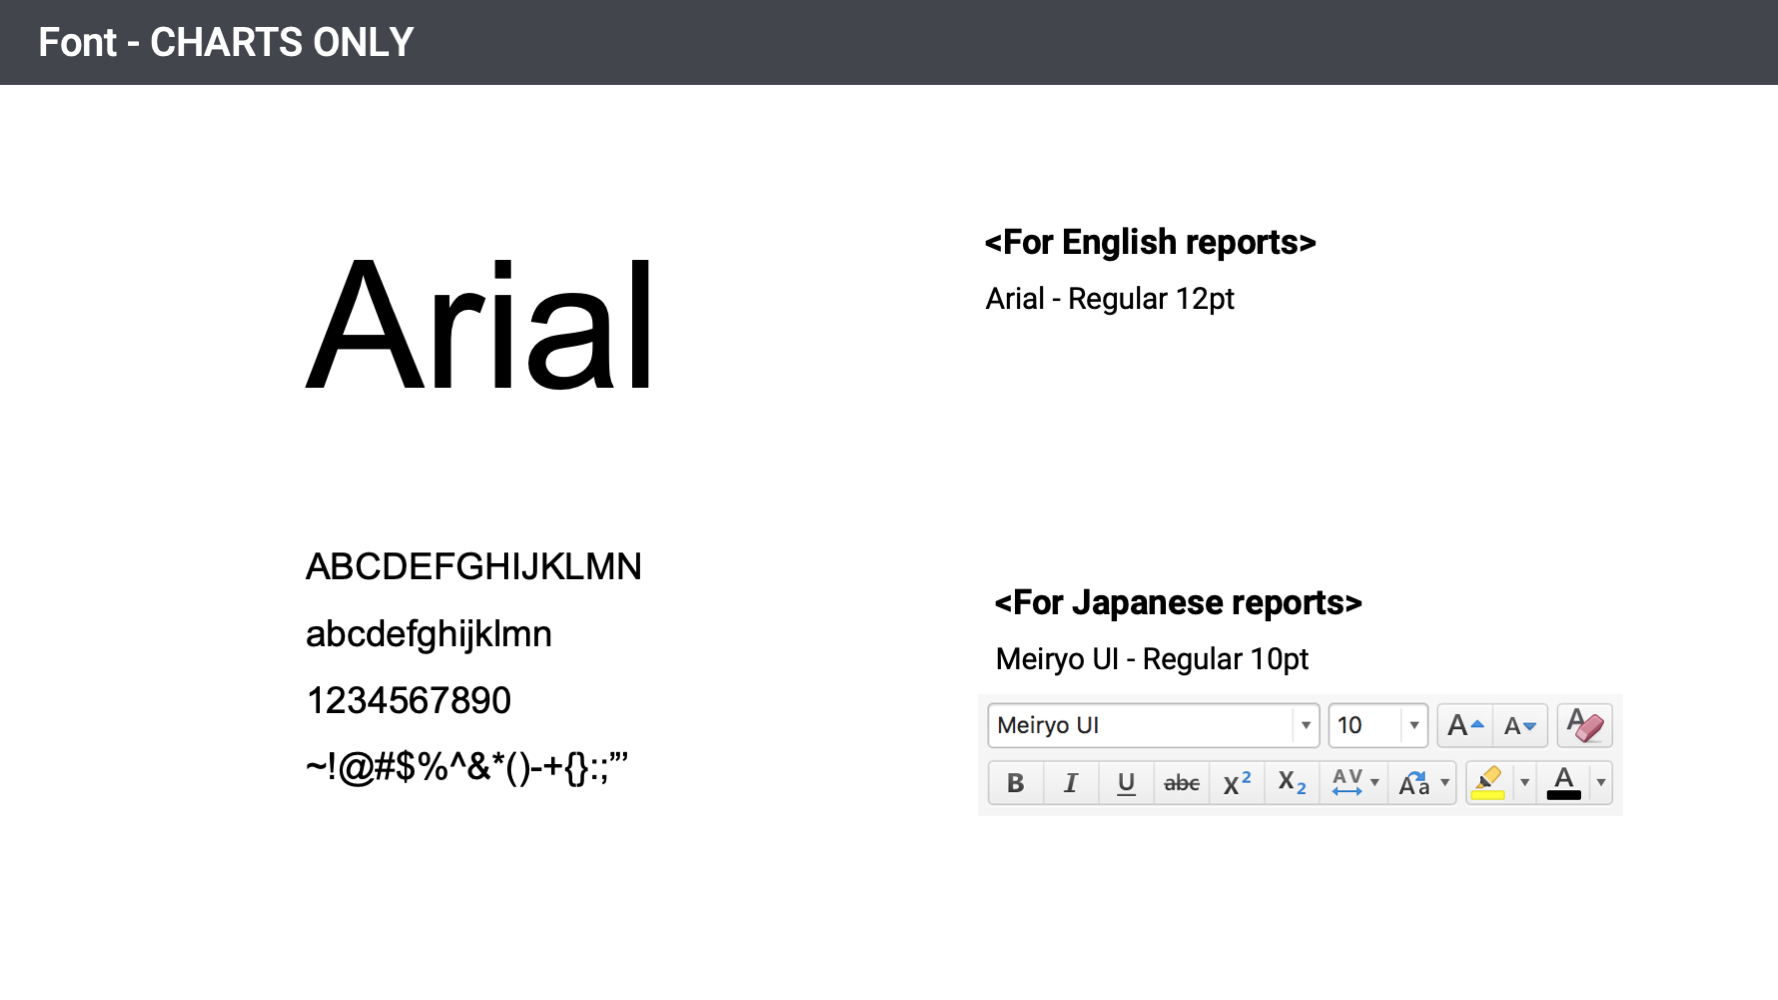Increase font size with large A button
The image size is (1778, 1000).
pyautogui.click(x=1465, y=726)
